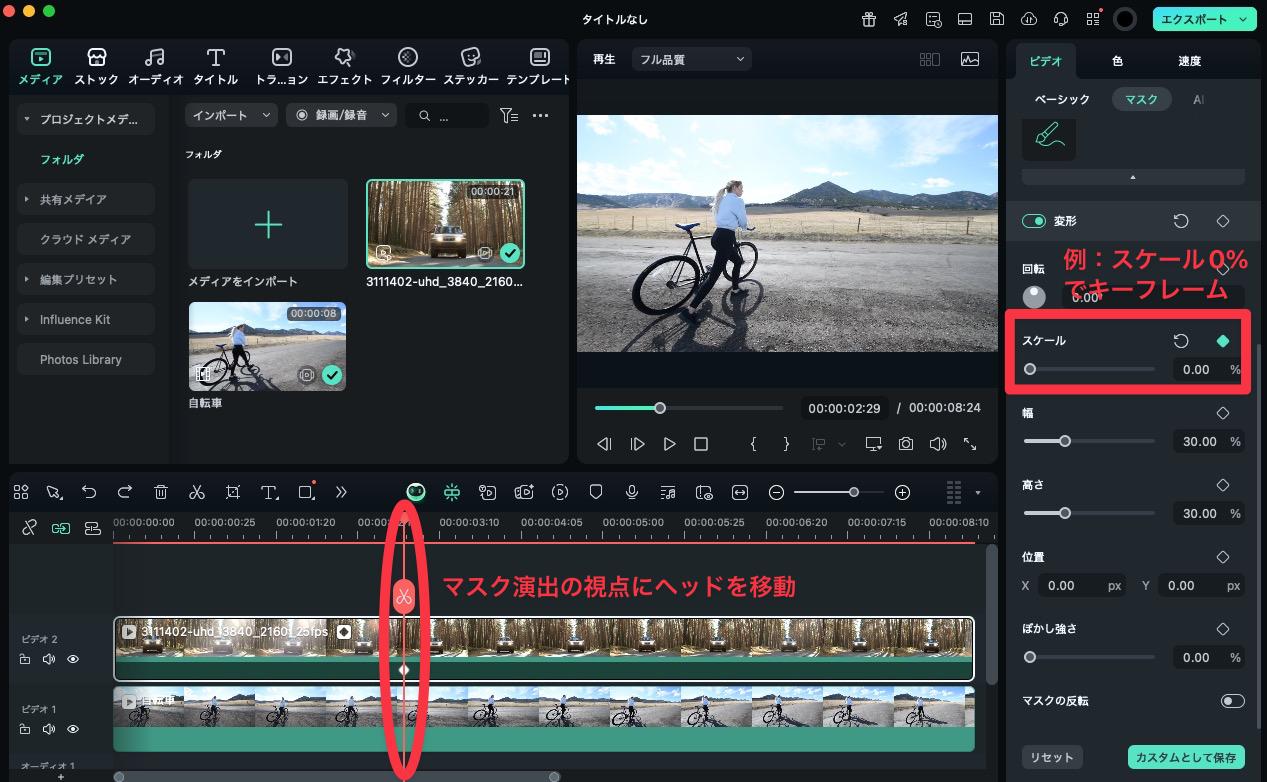Open the ストック stock tab
The image size is (1267, 782).
(x=97, y=66)
